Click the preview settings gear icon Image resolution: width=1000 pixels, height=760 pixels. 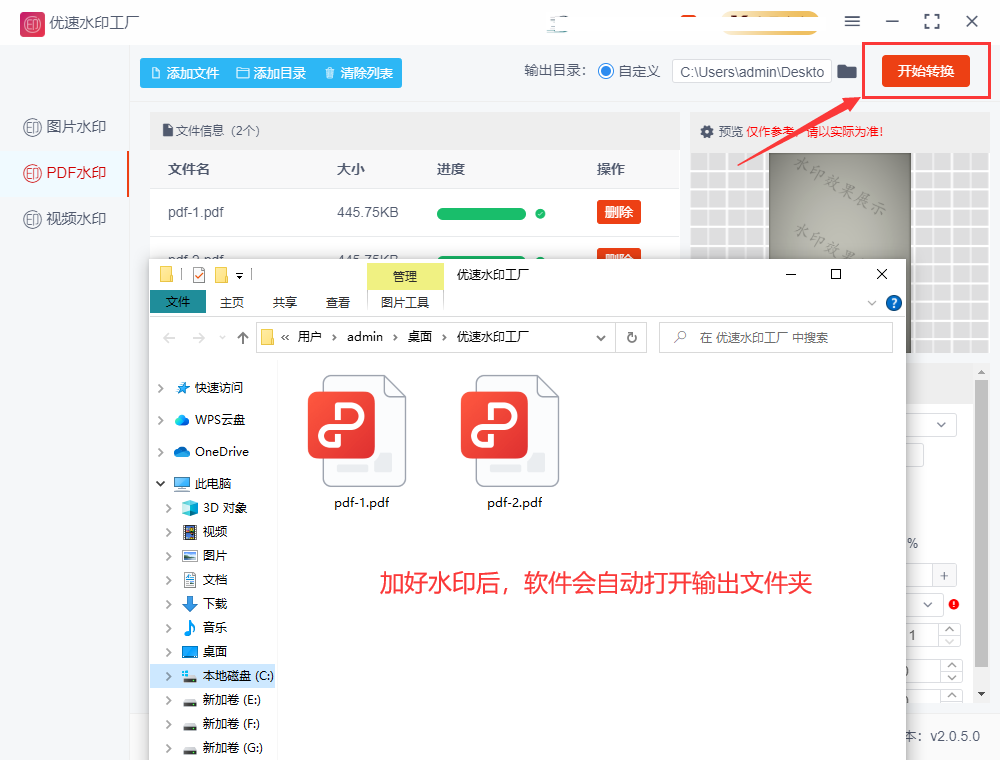(x=707, y=132)
